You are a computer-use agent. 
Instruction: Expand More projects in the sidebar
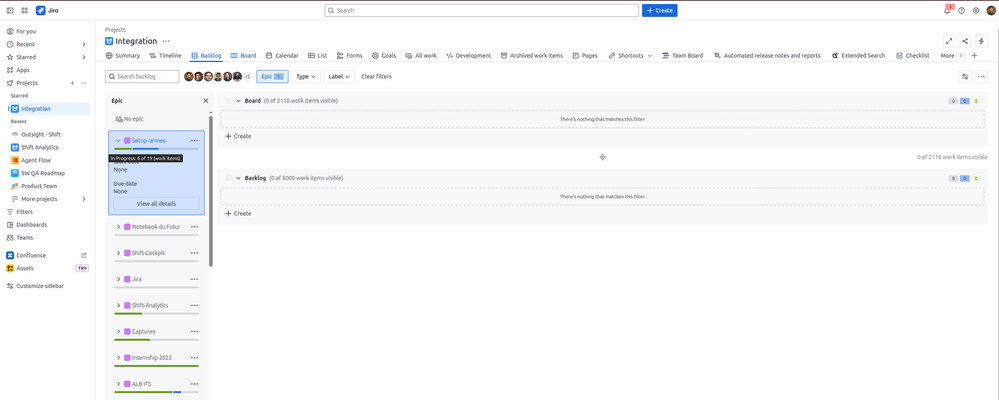84,199
